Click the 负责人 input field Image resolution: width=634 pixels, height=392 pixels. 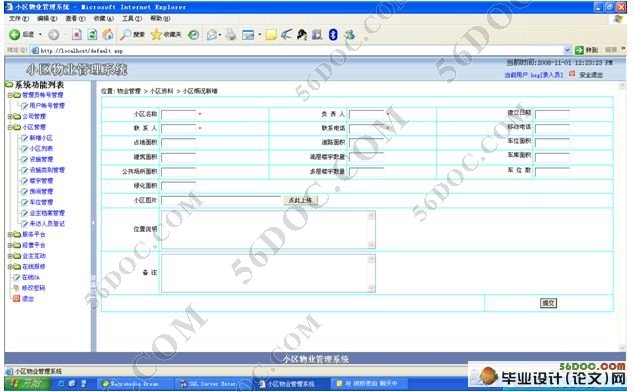pos(366,114)
